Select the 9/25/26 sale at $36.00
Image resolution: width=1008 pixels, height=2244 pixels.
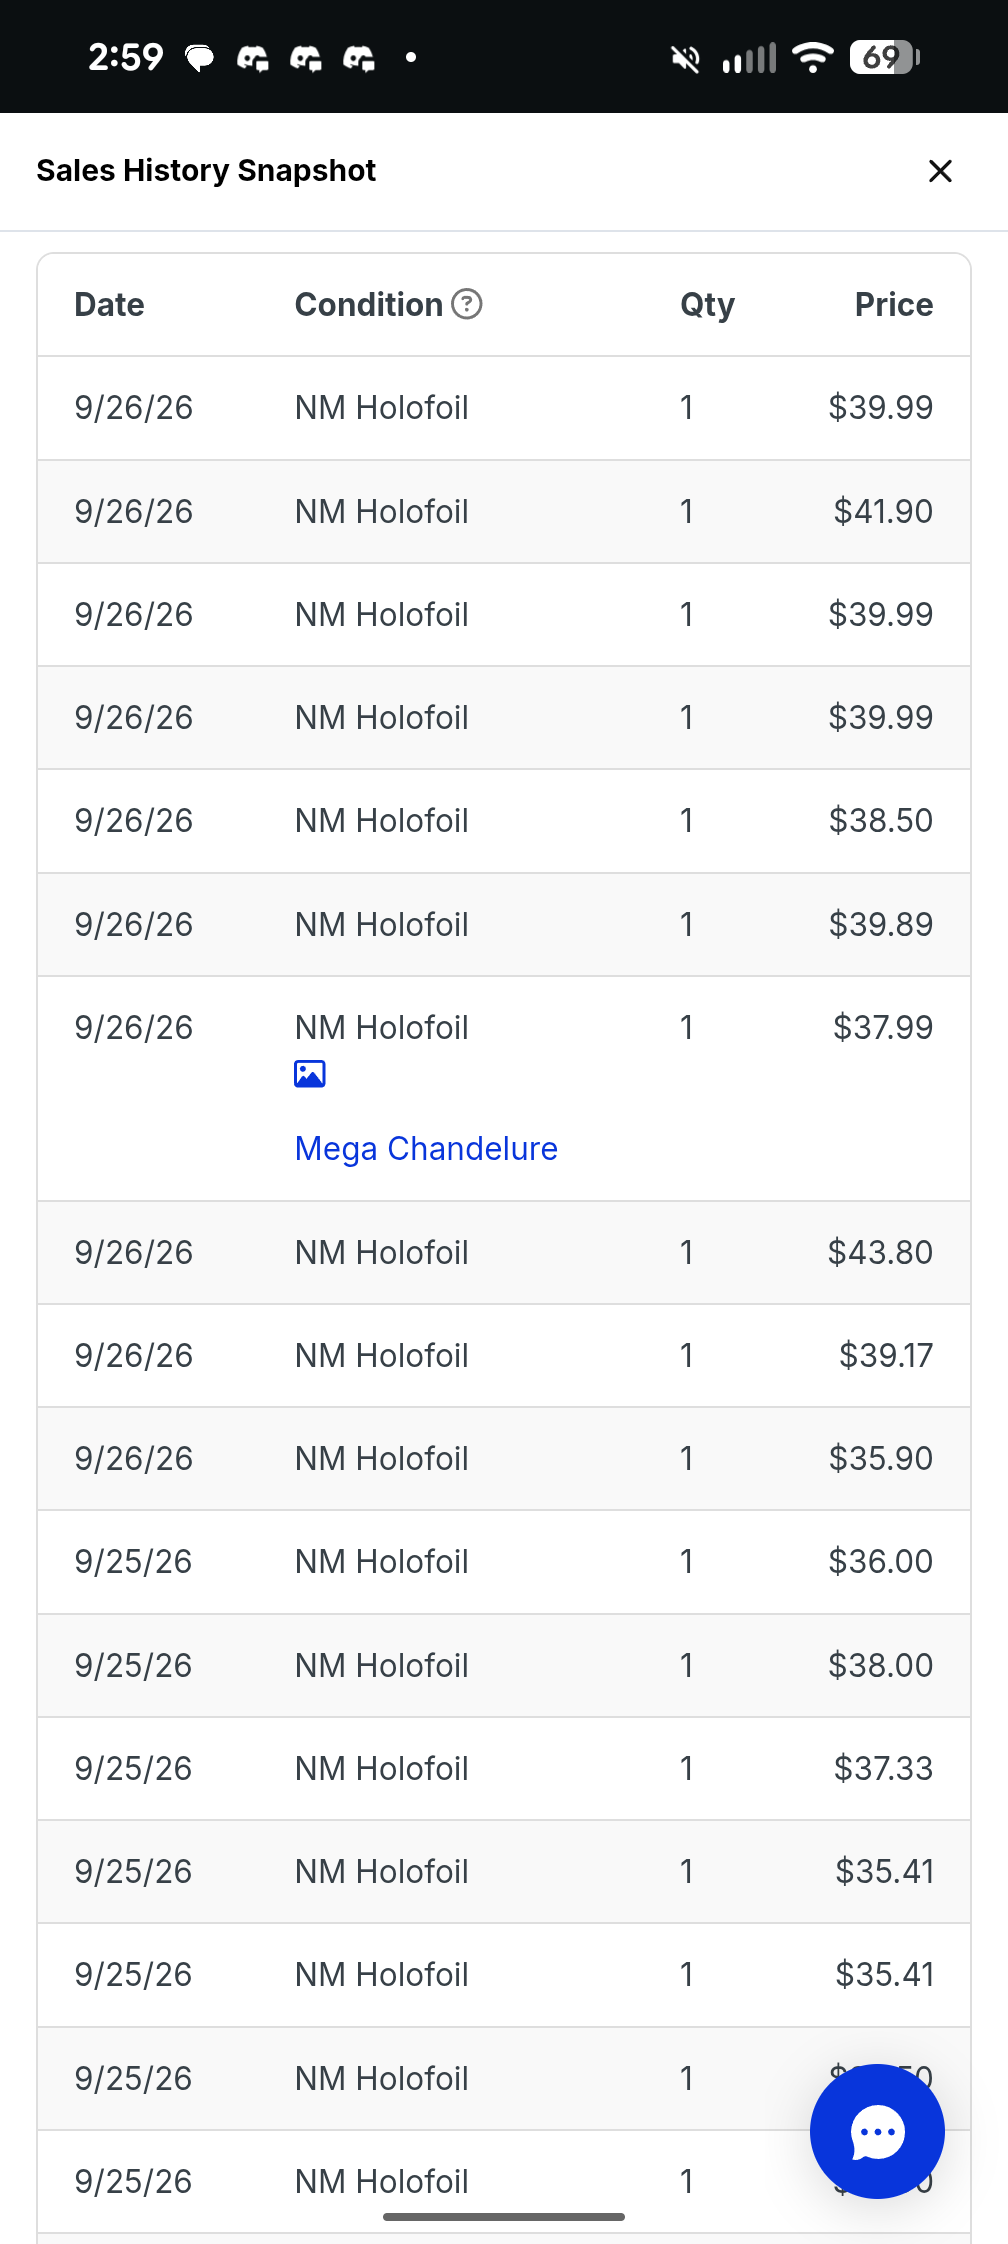[504, 1562]
